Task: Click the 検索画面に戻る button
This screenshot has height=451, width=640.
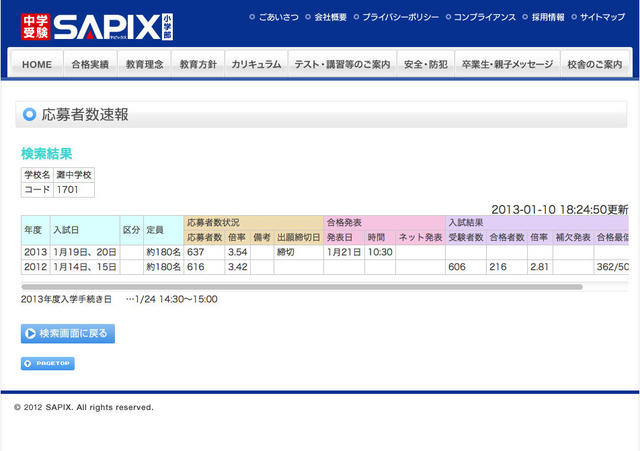Action: (x=68, y=333)
